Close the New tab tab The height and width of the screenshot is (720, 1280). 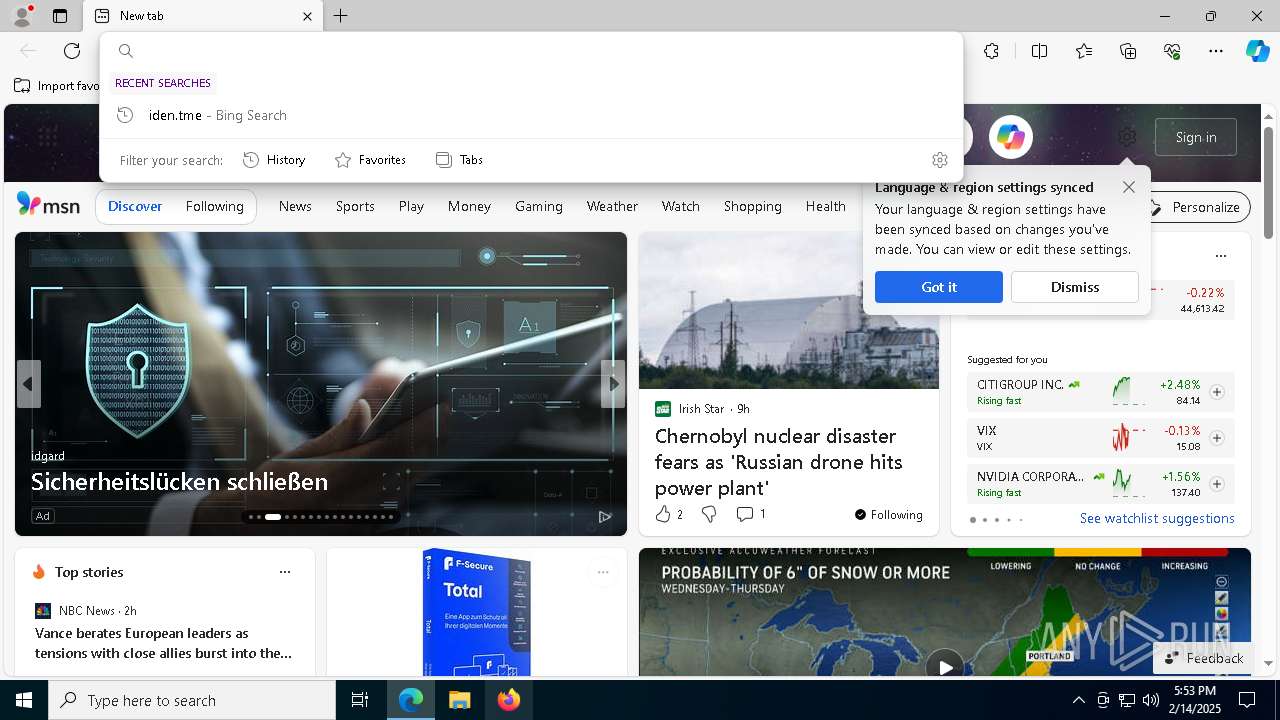click(x=307, y=16)
